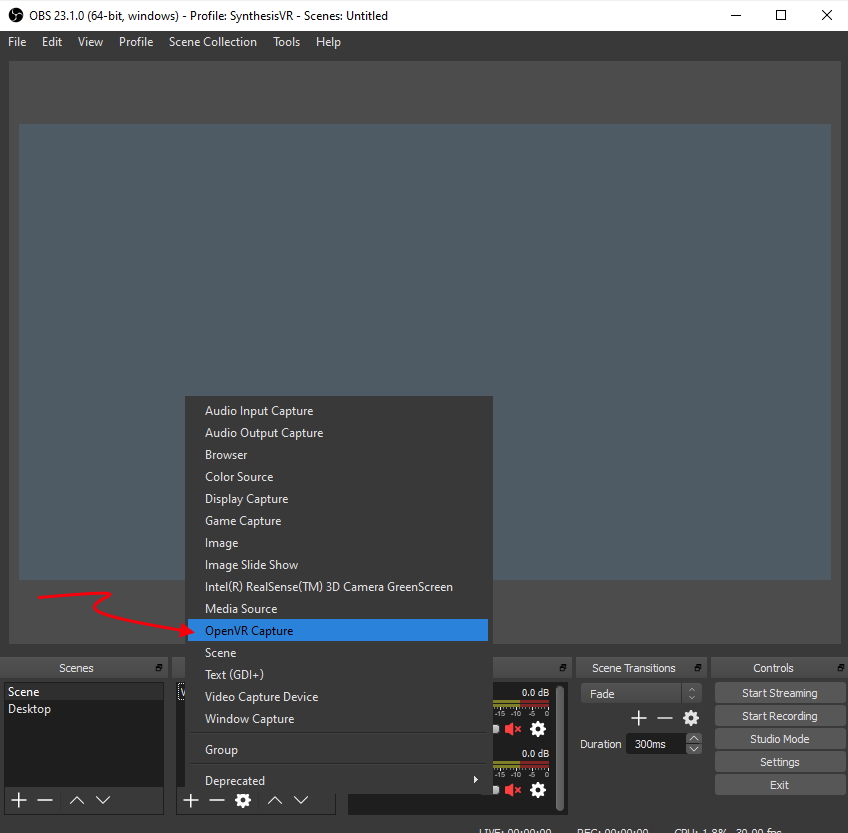This screenshot has height=833, width=848.
Task: Add a Media Source from the menu
Action: pyautogui.click(x=338, y=609)
